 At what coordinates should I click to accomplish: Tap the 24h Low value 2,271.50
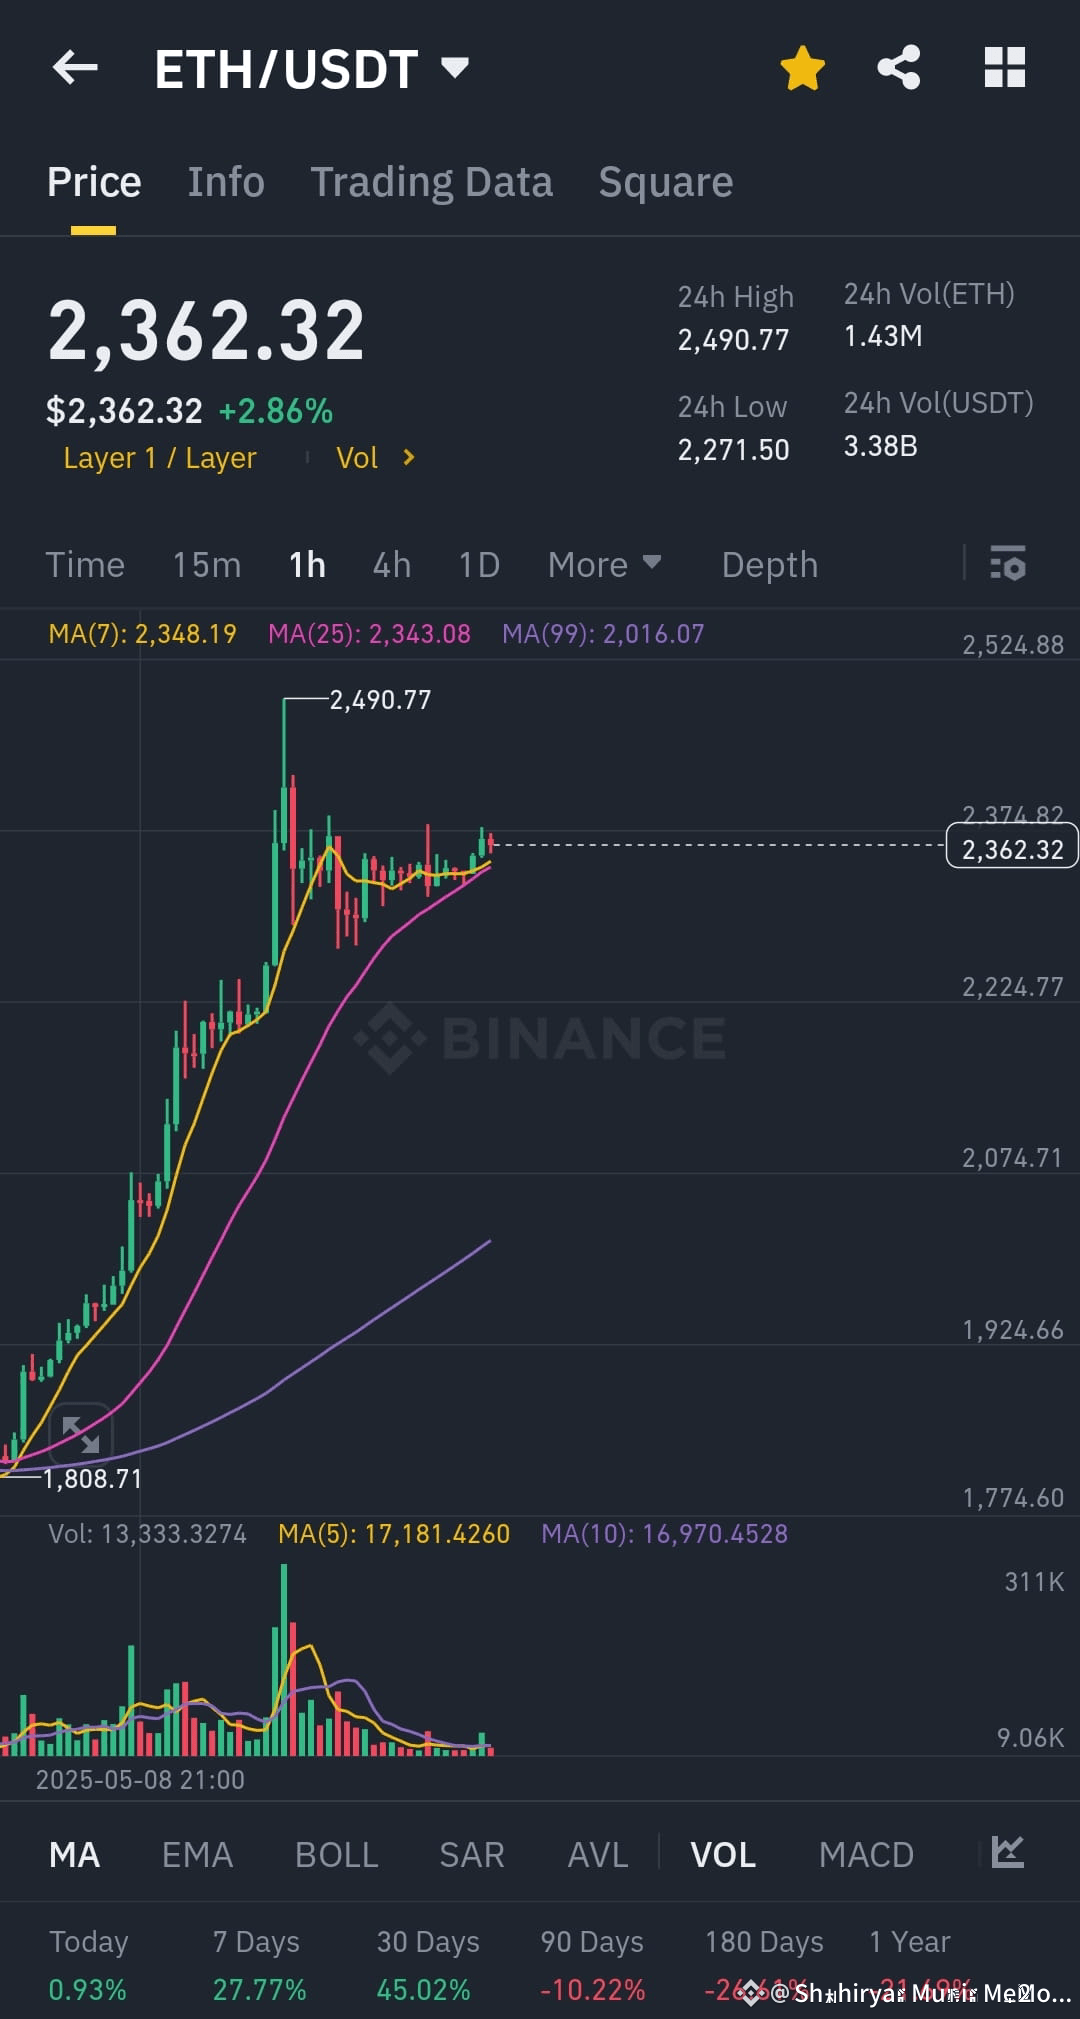tap(733, 450)
